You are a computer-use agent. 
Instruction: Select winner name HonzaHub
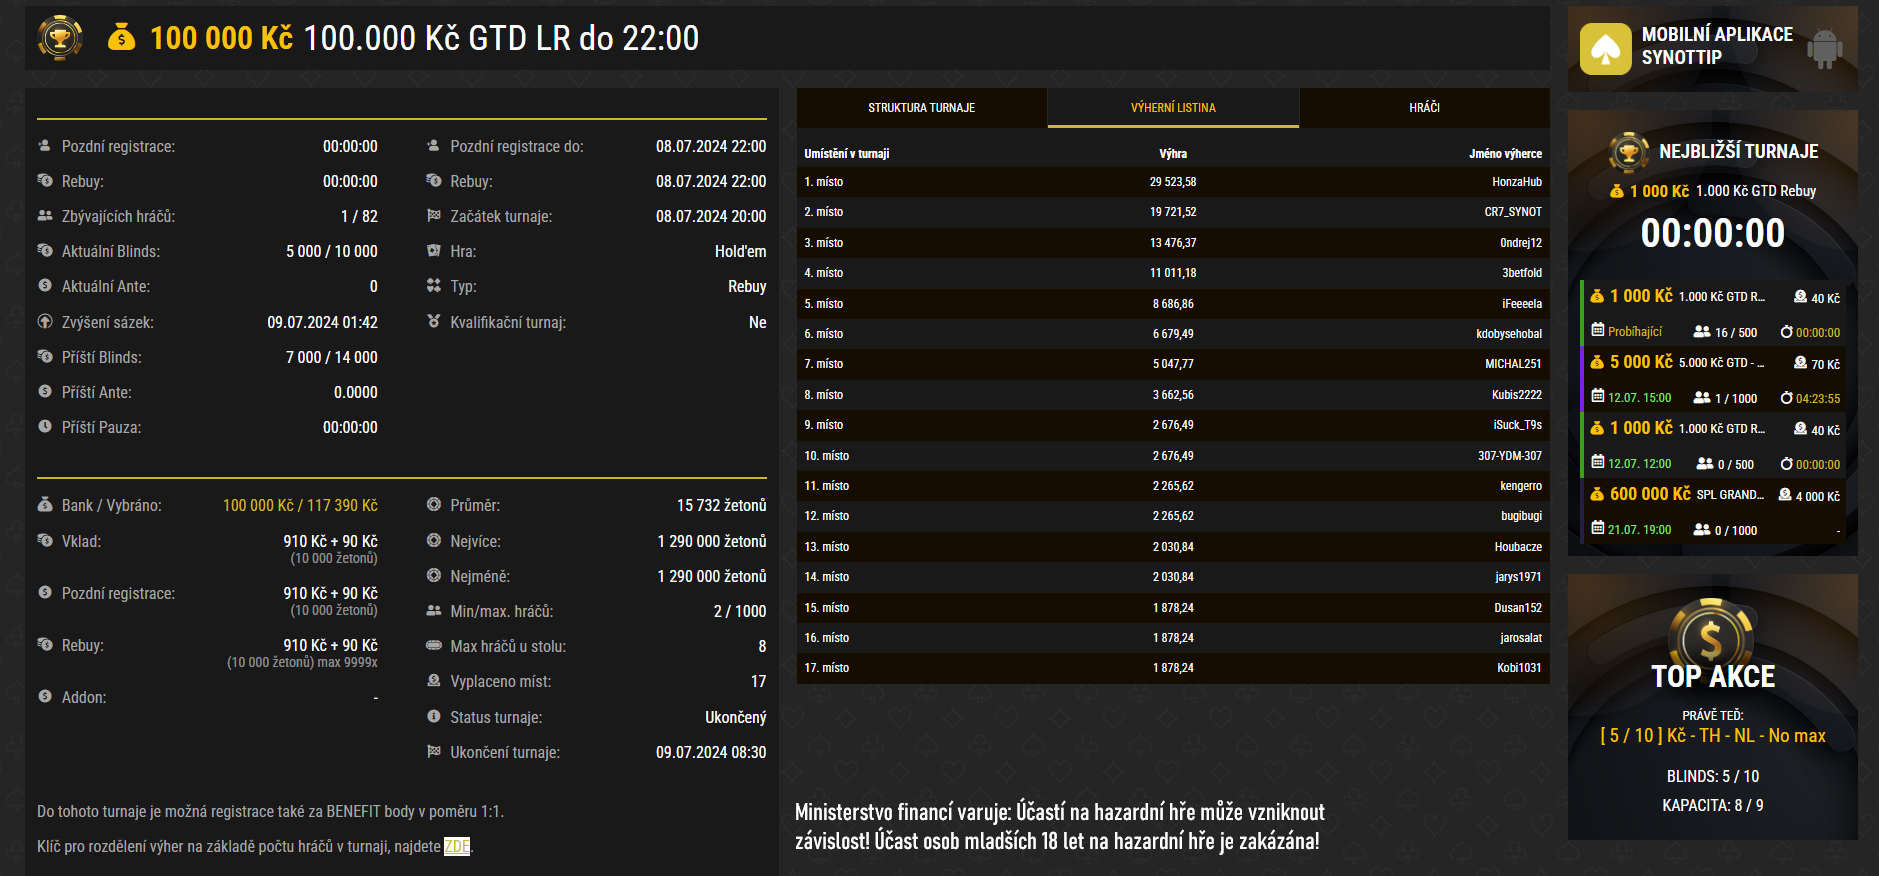pyautogui.click(x=1517, y=182)
